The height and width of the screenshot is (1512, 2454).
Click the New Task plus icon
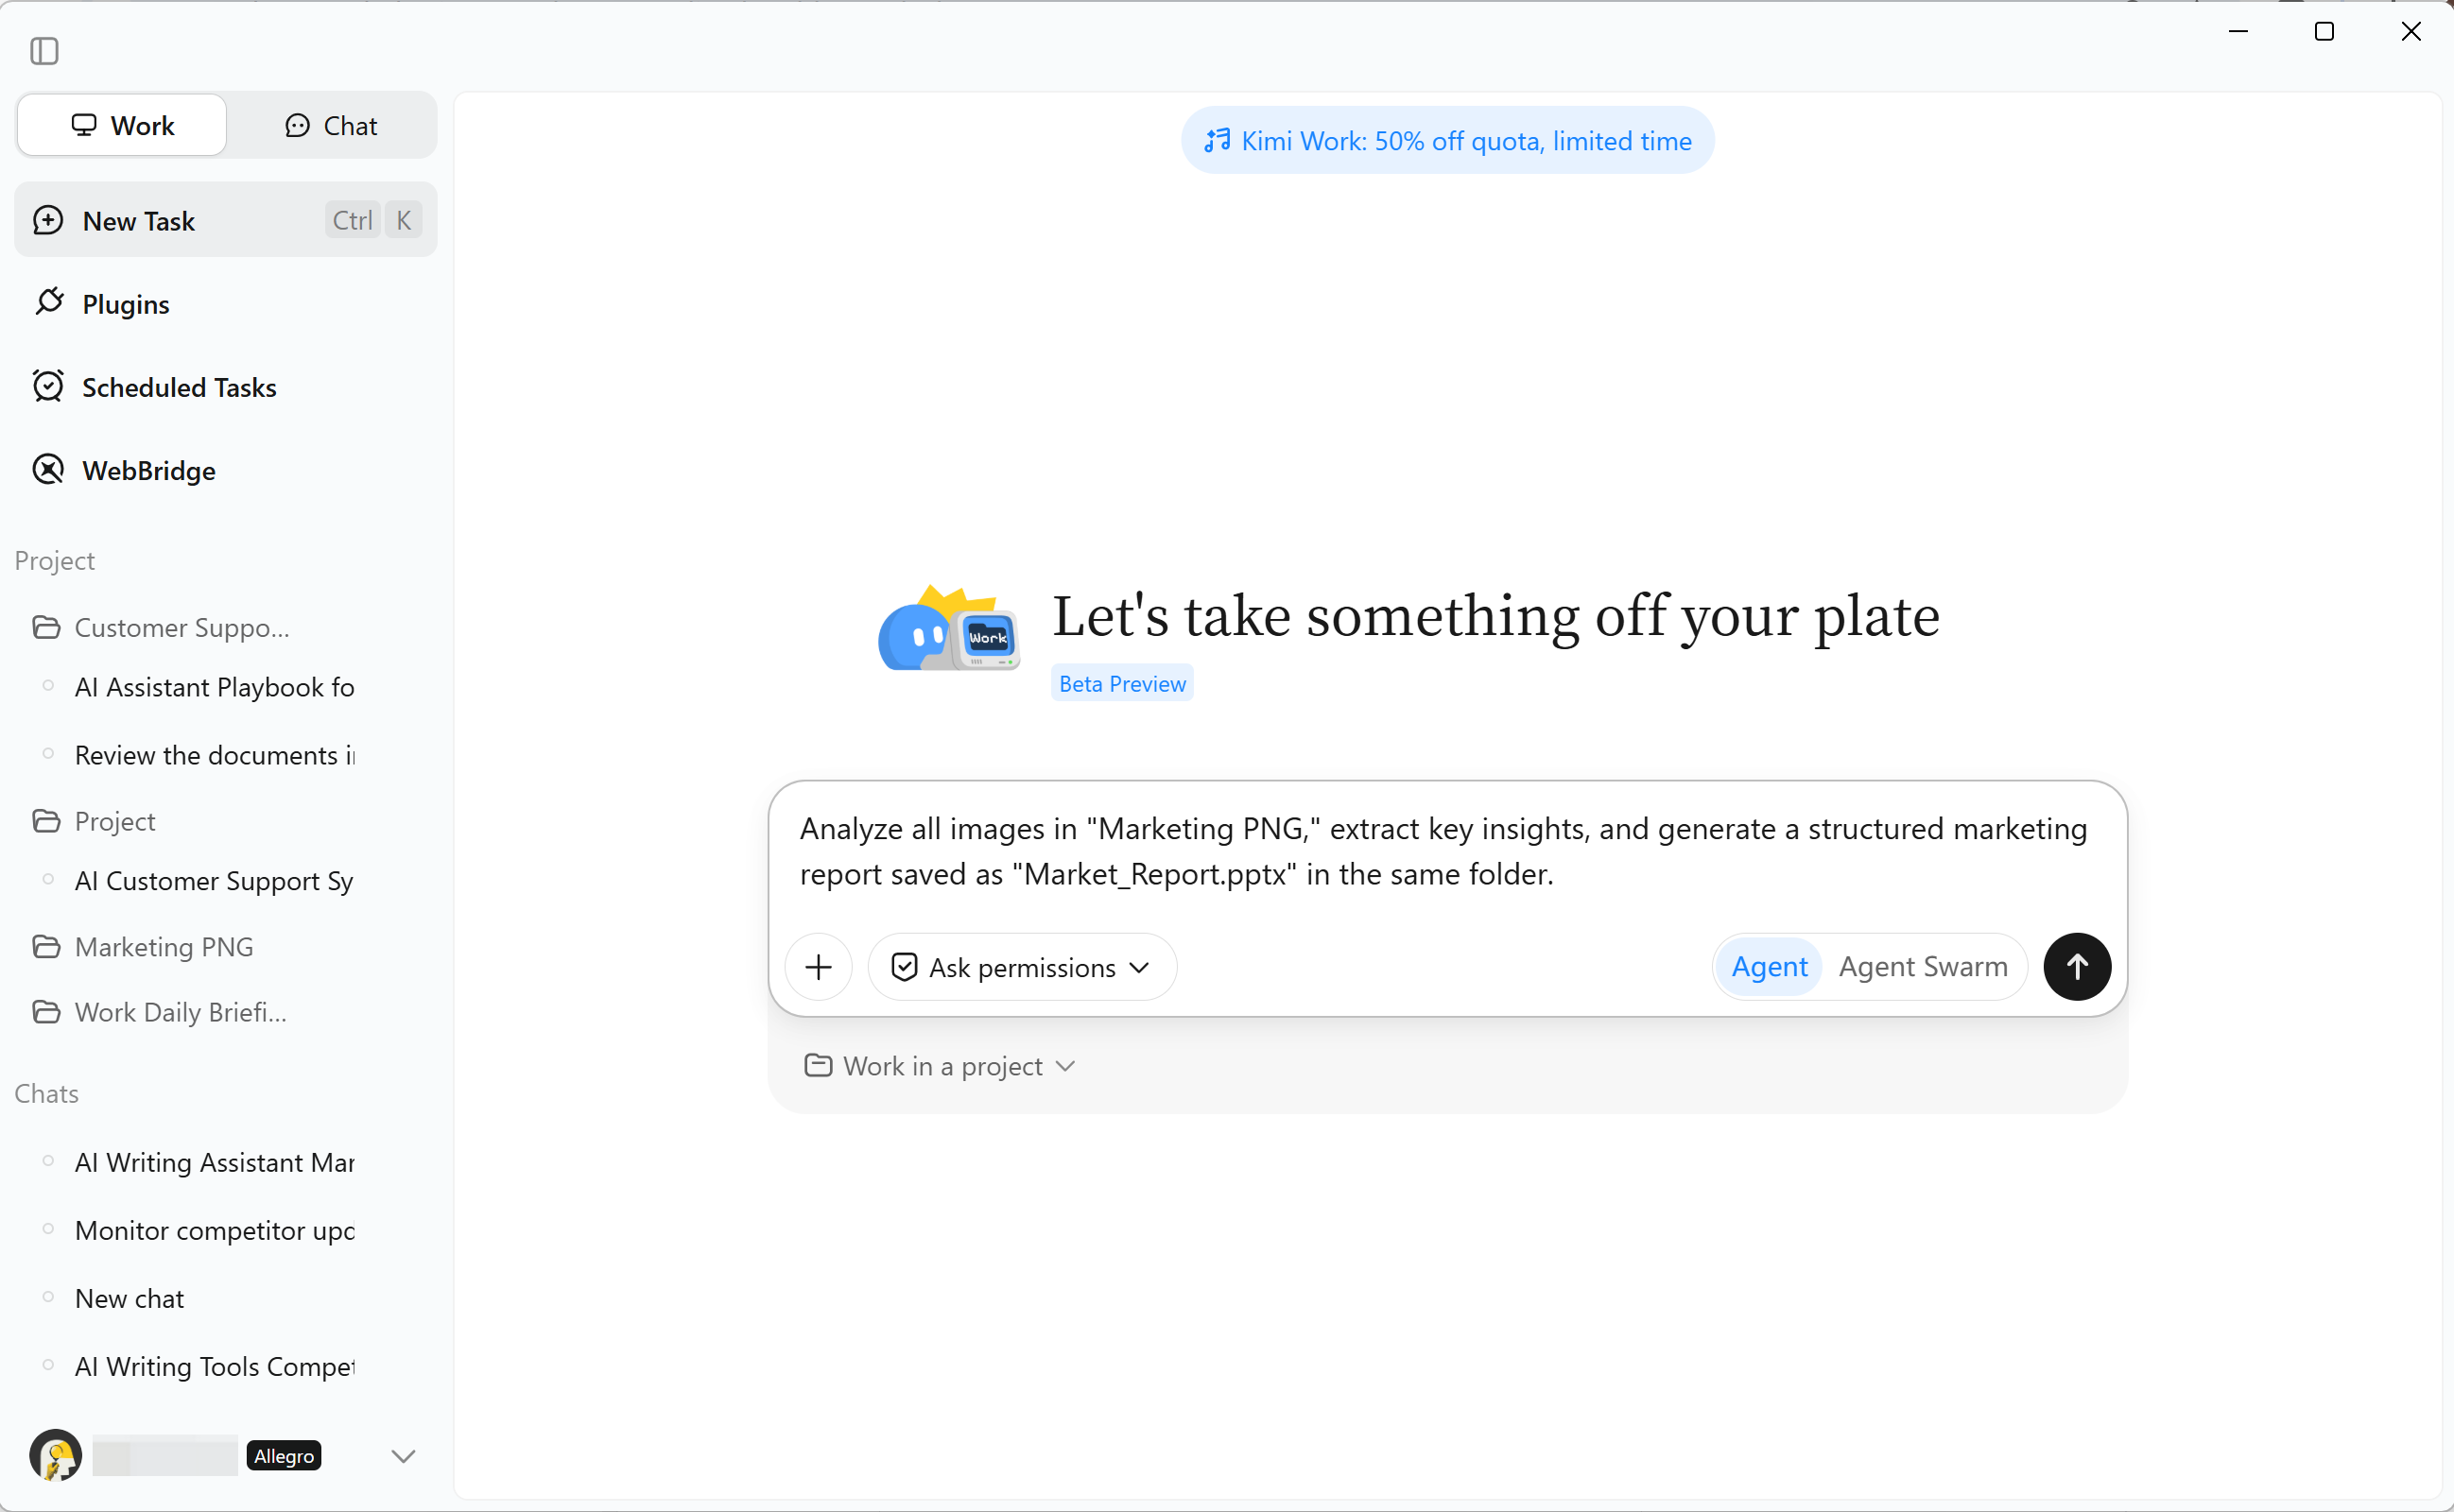48,220
